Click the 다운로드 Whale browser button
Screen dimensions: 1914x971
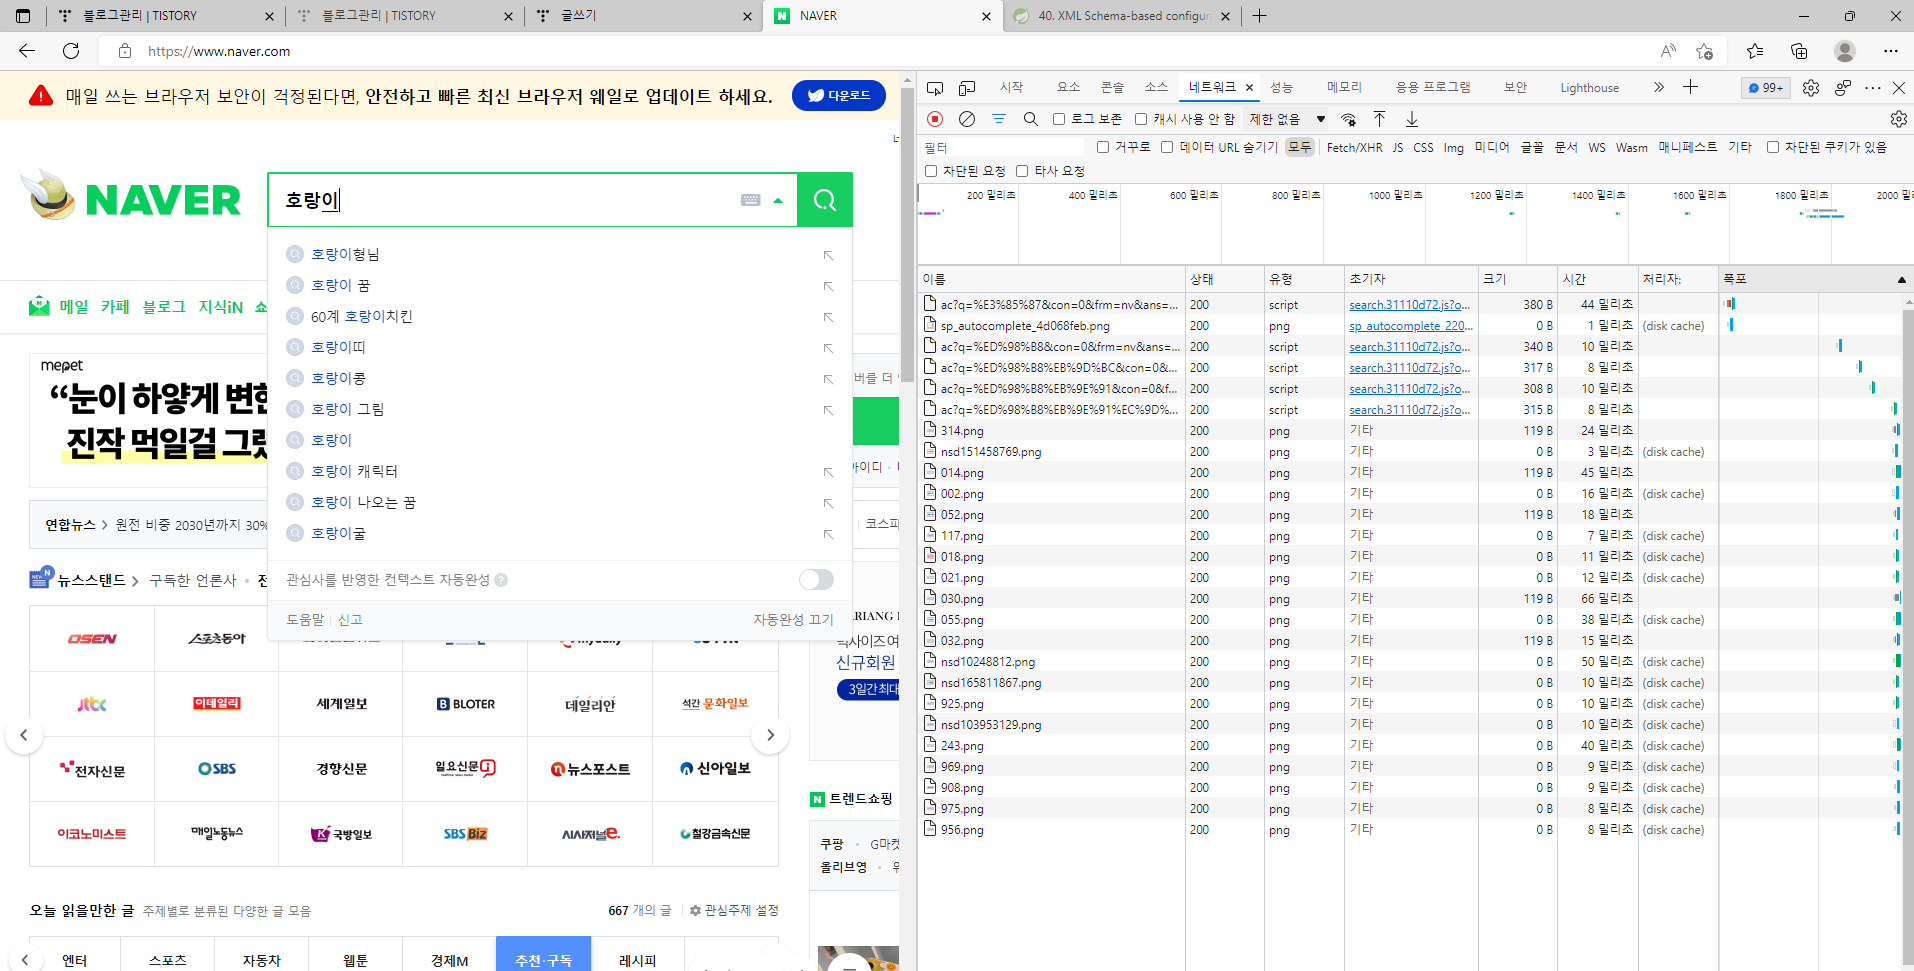point(839,95)
